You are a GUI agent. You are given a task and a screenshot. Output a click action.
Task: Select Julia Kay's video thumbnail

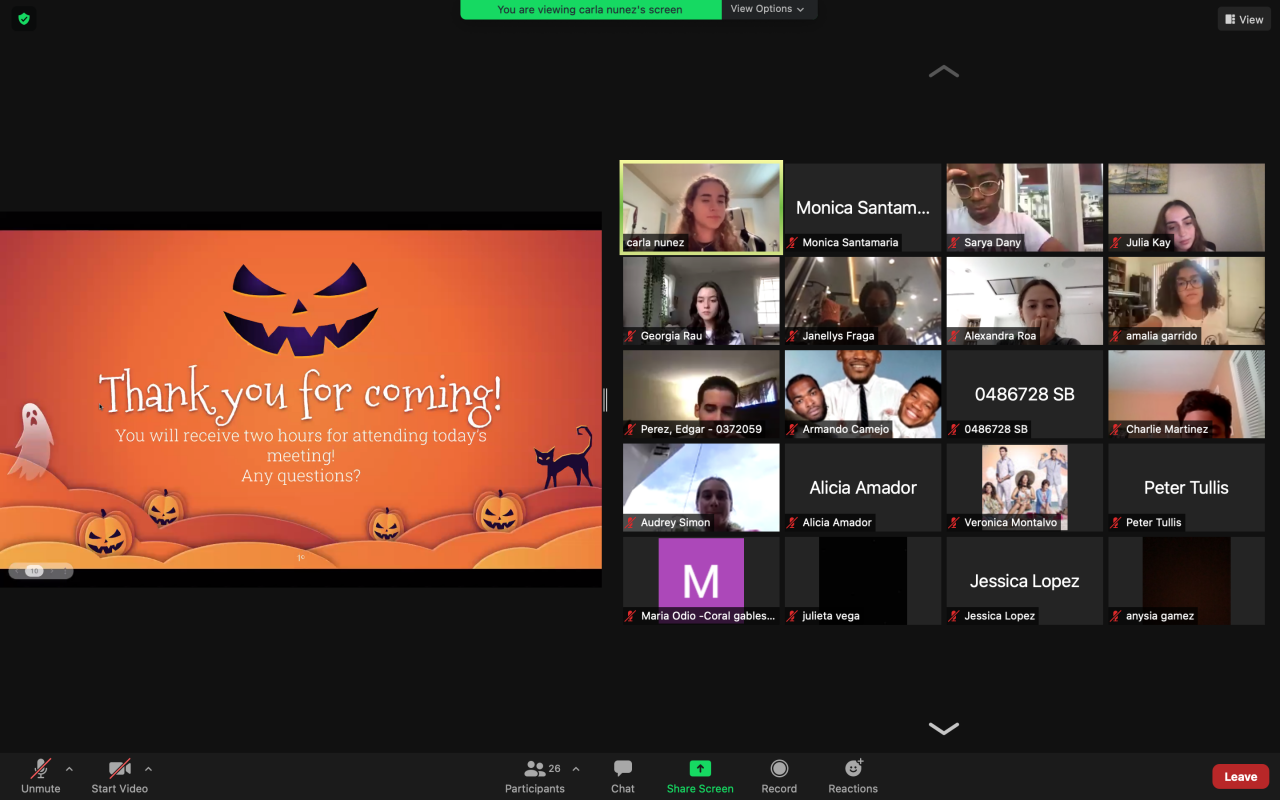pos(1186,207)
